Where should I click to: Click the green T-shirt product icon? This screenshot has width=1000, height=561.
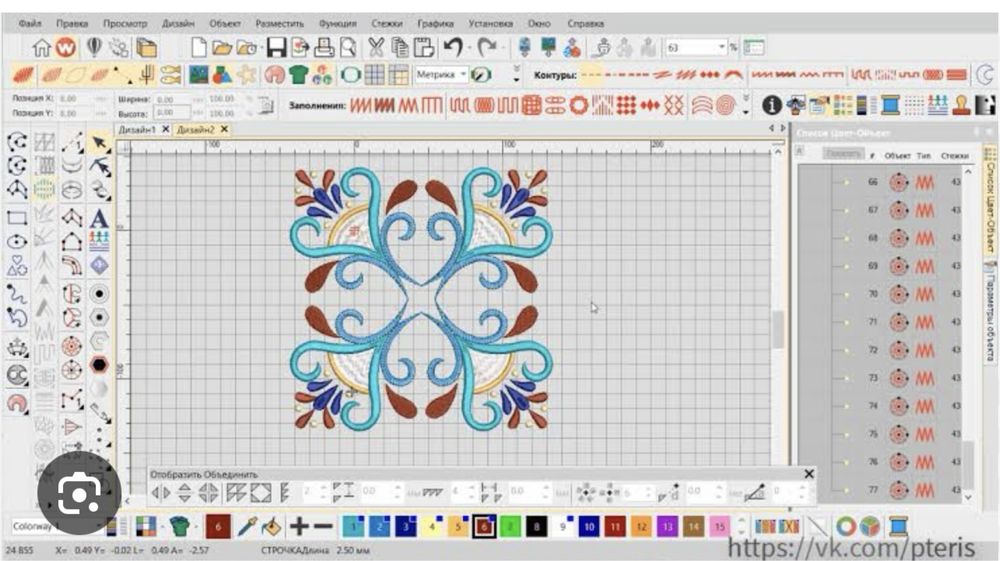coord(298,75)
